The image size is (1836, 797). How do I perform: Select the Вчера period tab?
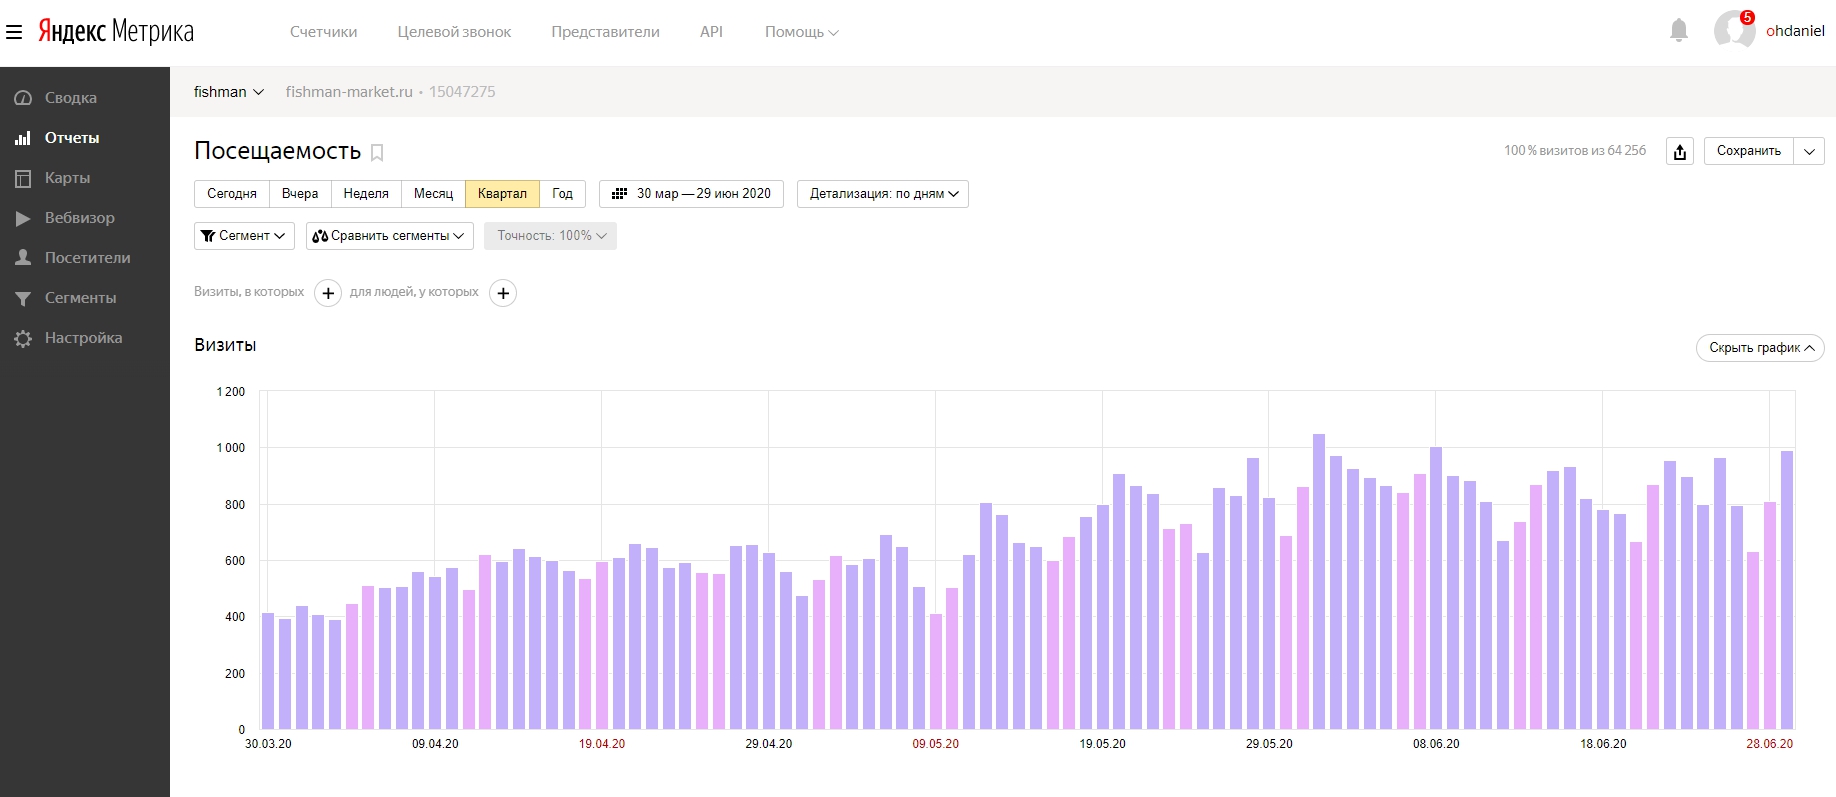click(300, 194)
